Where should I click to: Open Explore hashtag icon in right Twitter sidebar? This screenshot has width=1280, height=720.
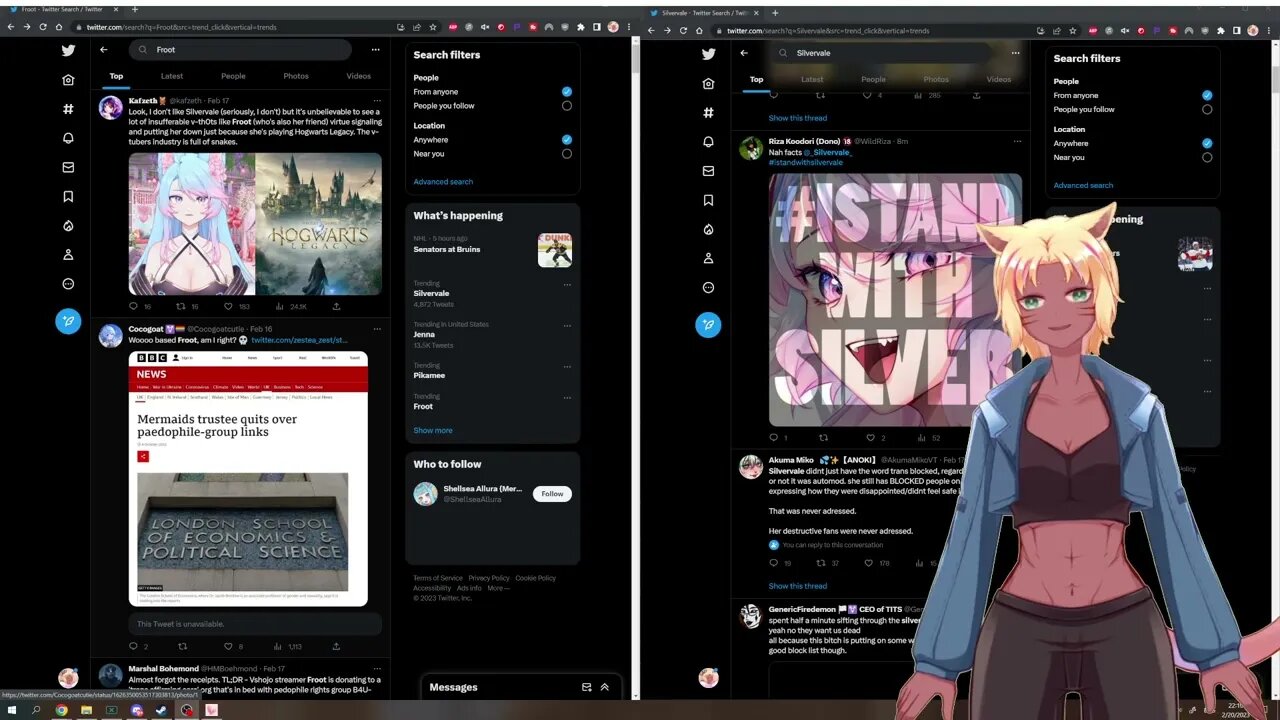point(708,112)
